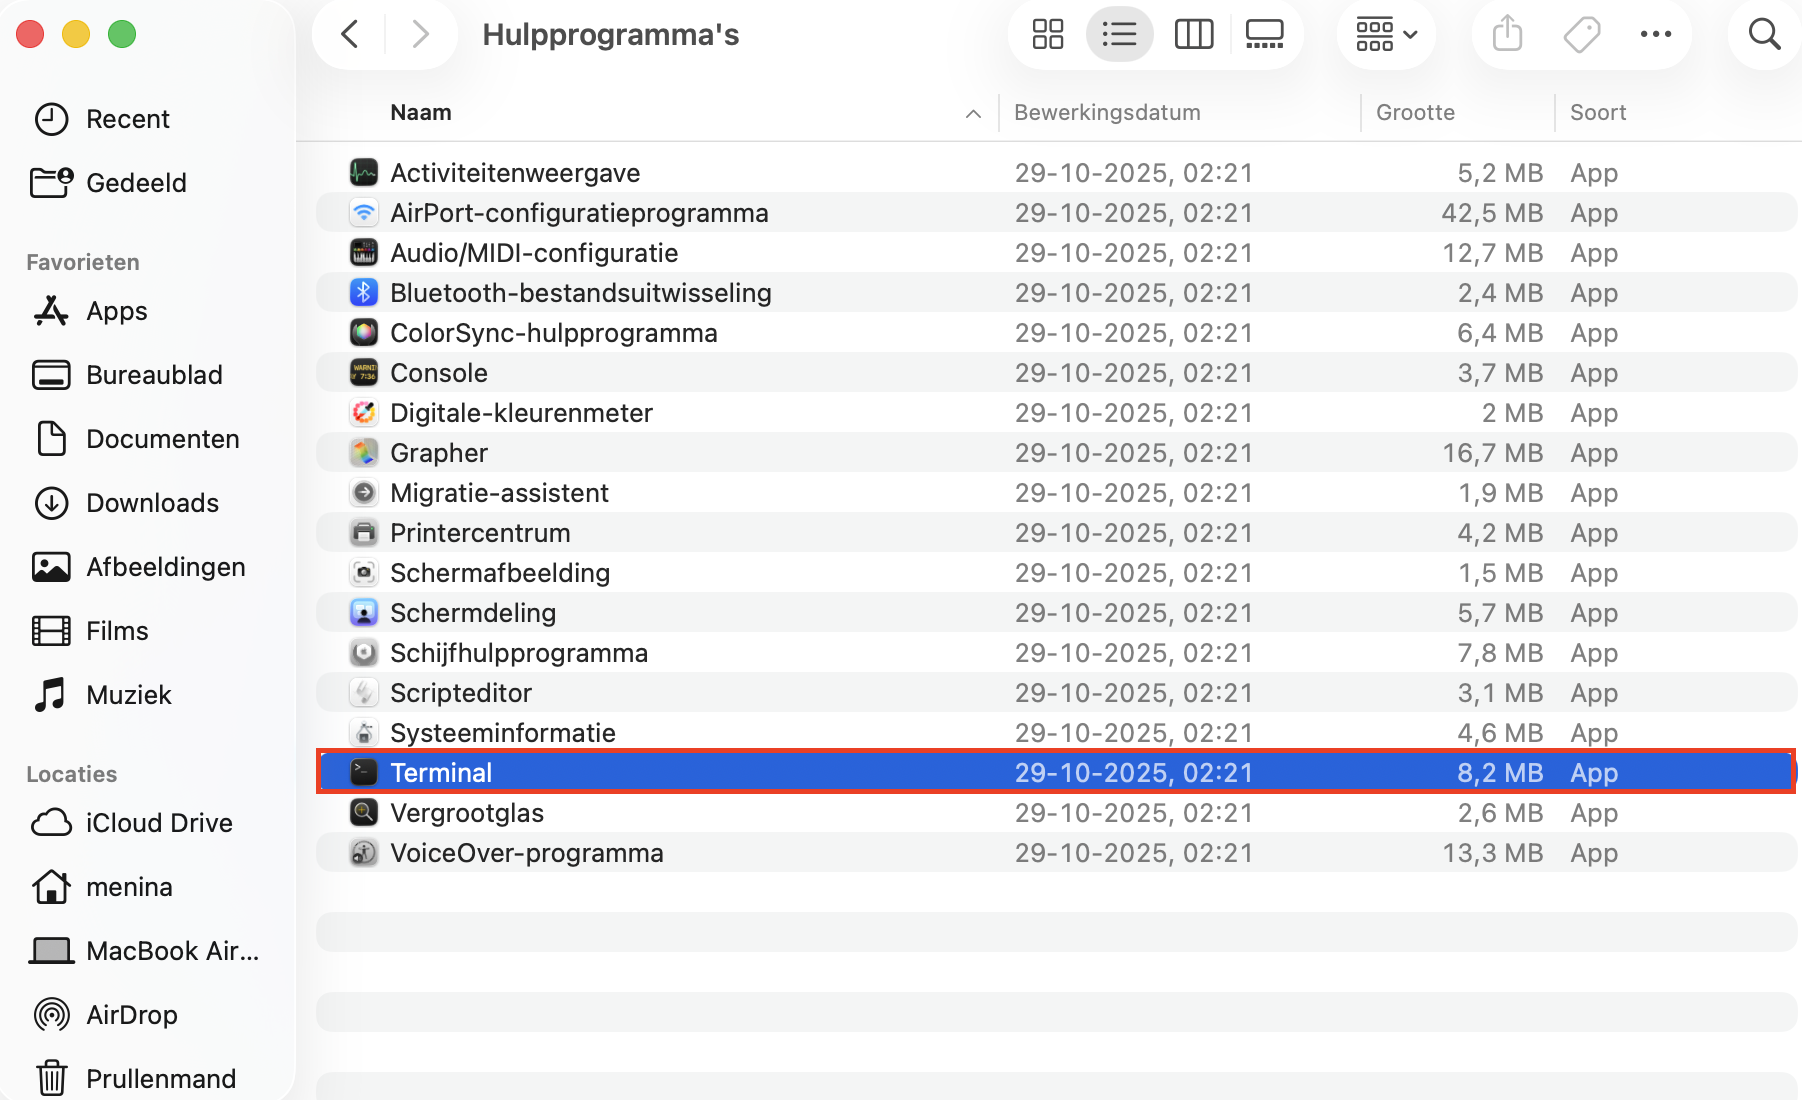This screenshot has width=1802, height=1100.
Task: Click the Grapher application icon
Action: pos(364,452)
